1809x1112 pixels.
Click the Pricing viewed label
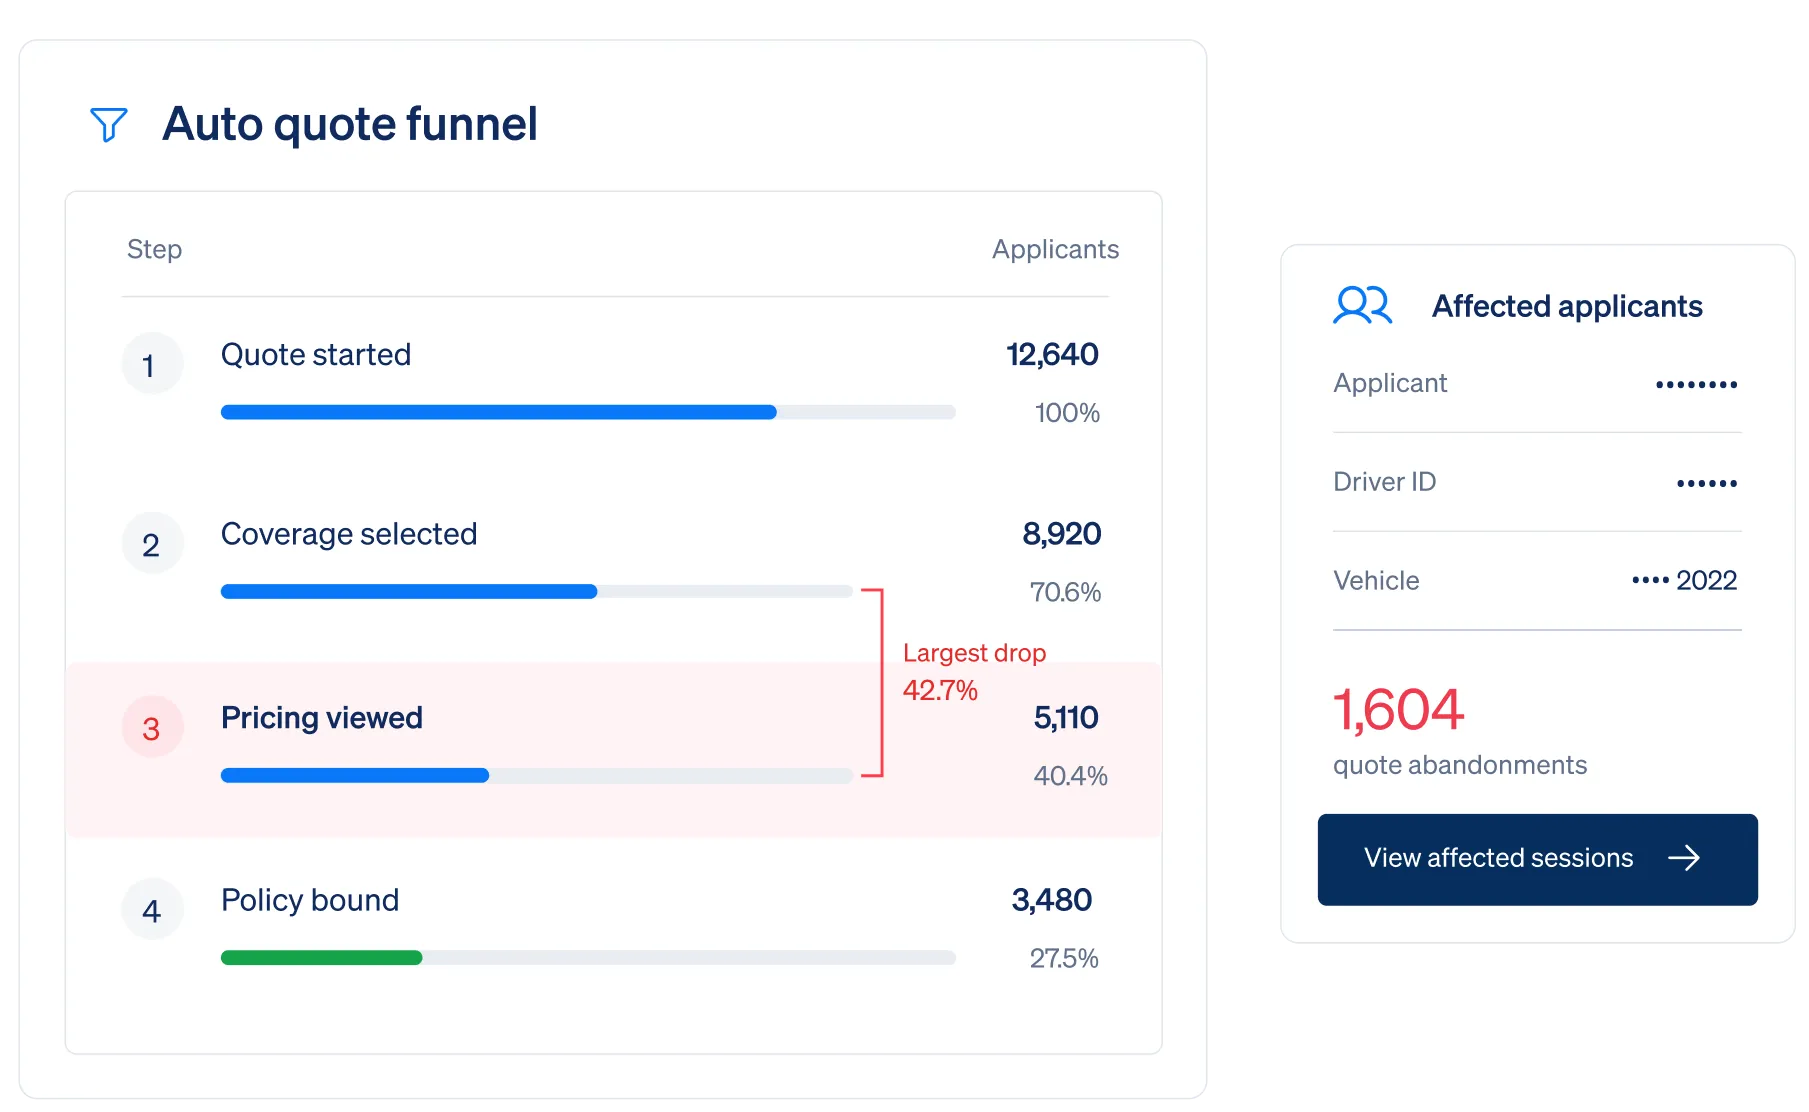pos(322,718)
